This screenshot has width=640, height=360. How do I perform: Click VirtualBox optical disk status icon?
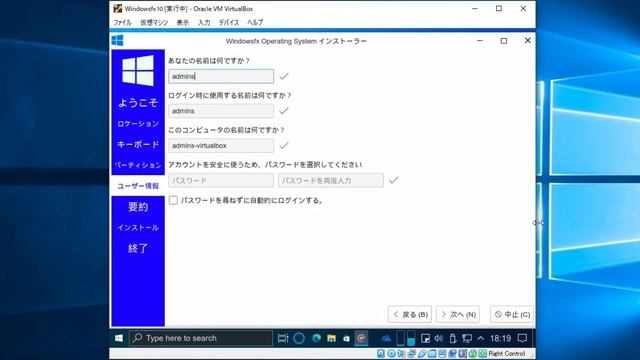pos(391,353)
